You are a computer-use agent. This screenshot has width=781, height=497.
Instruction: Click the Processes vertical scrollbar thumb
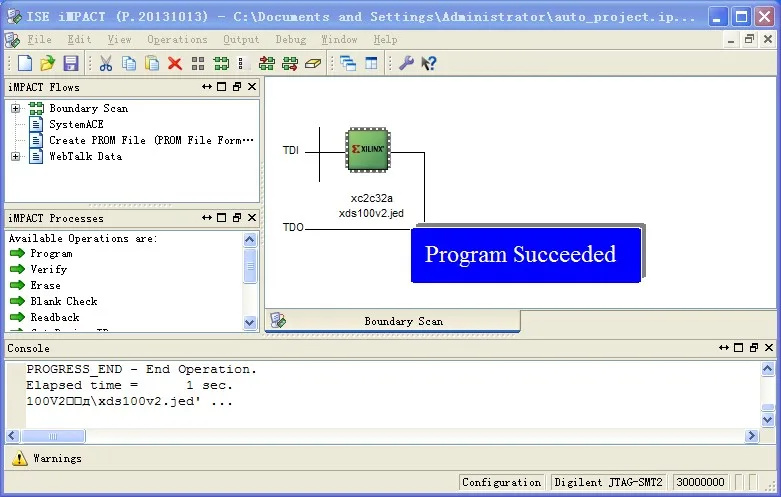tap(250, 265)
